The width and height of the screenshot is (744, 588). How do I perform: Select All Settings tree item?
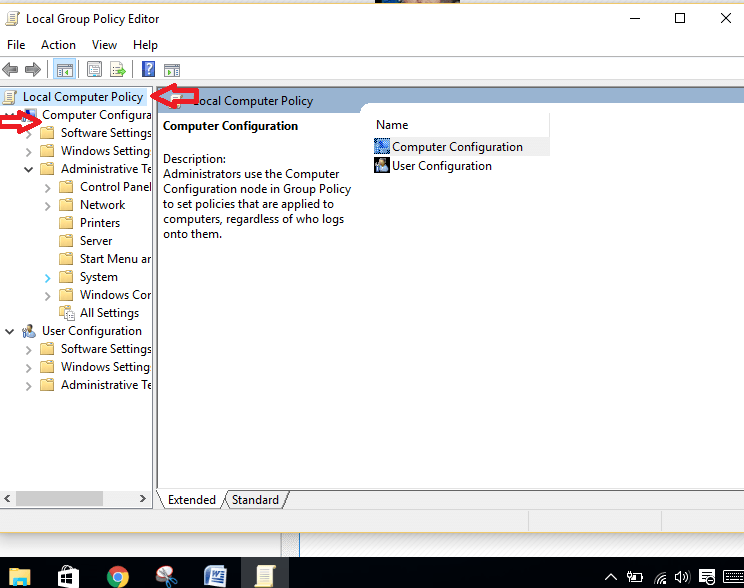[109, 313]
